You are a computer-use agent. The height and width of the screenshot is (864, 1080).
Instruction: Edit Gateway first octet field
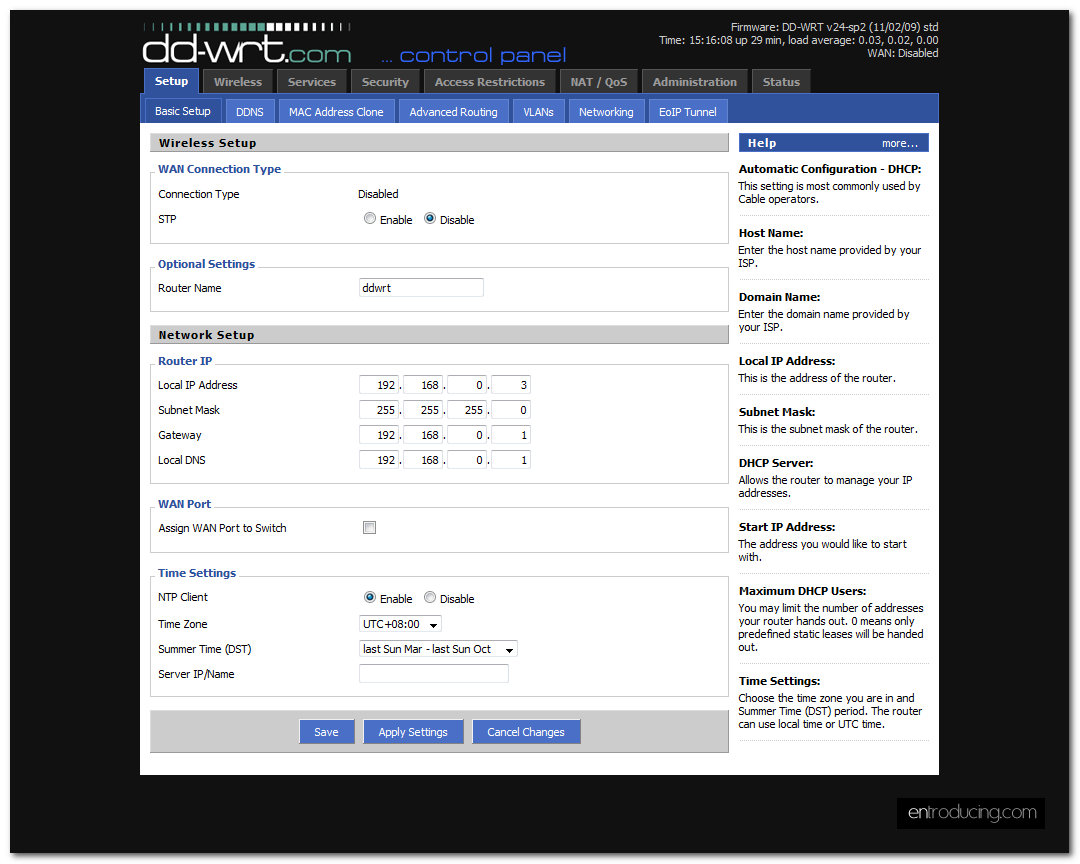379,435
